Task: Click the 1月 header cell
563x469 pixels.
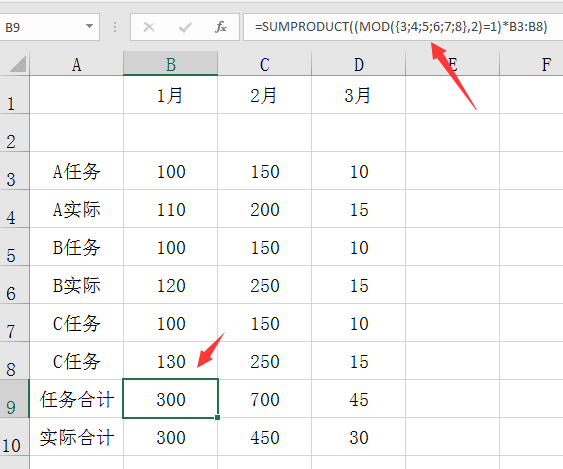Action: (171, 95)
